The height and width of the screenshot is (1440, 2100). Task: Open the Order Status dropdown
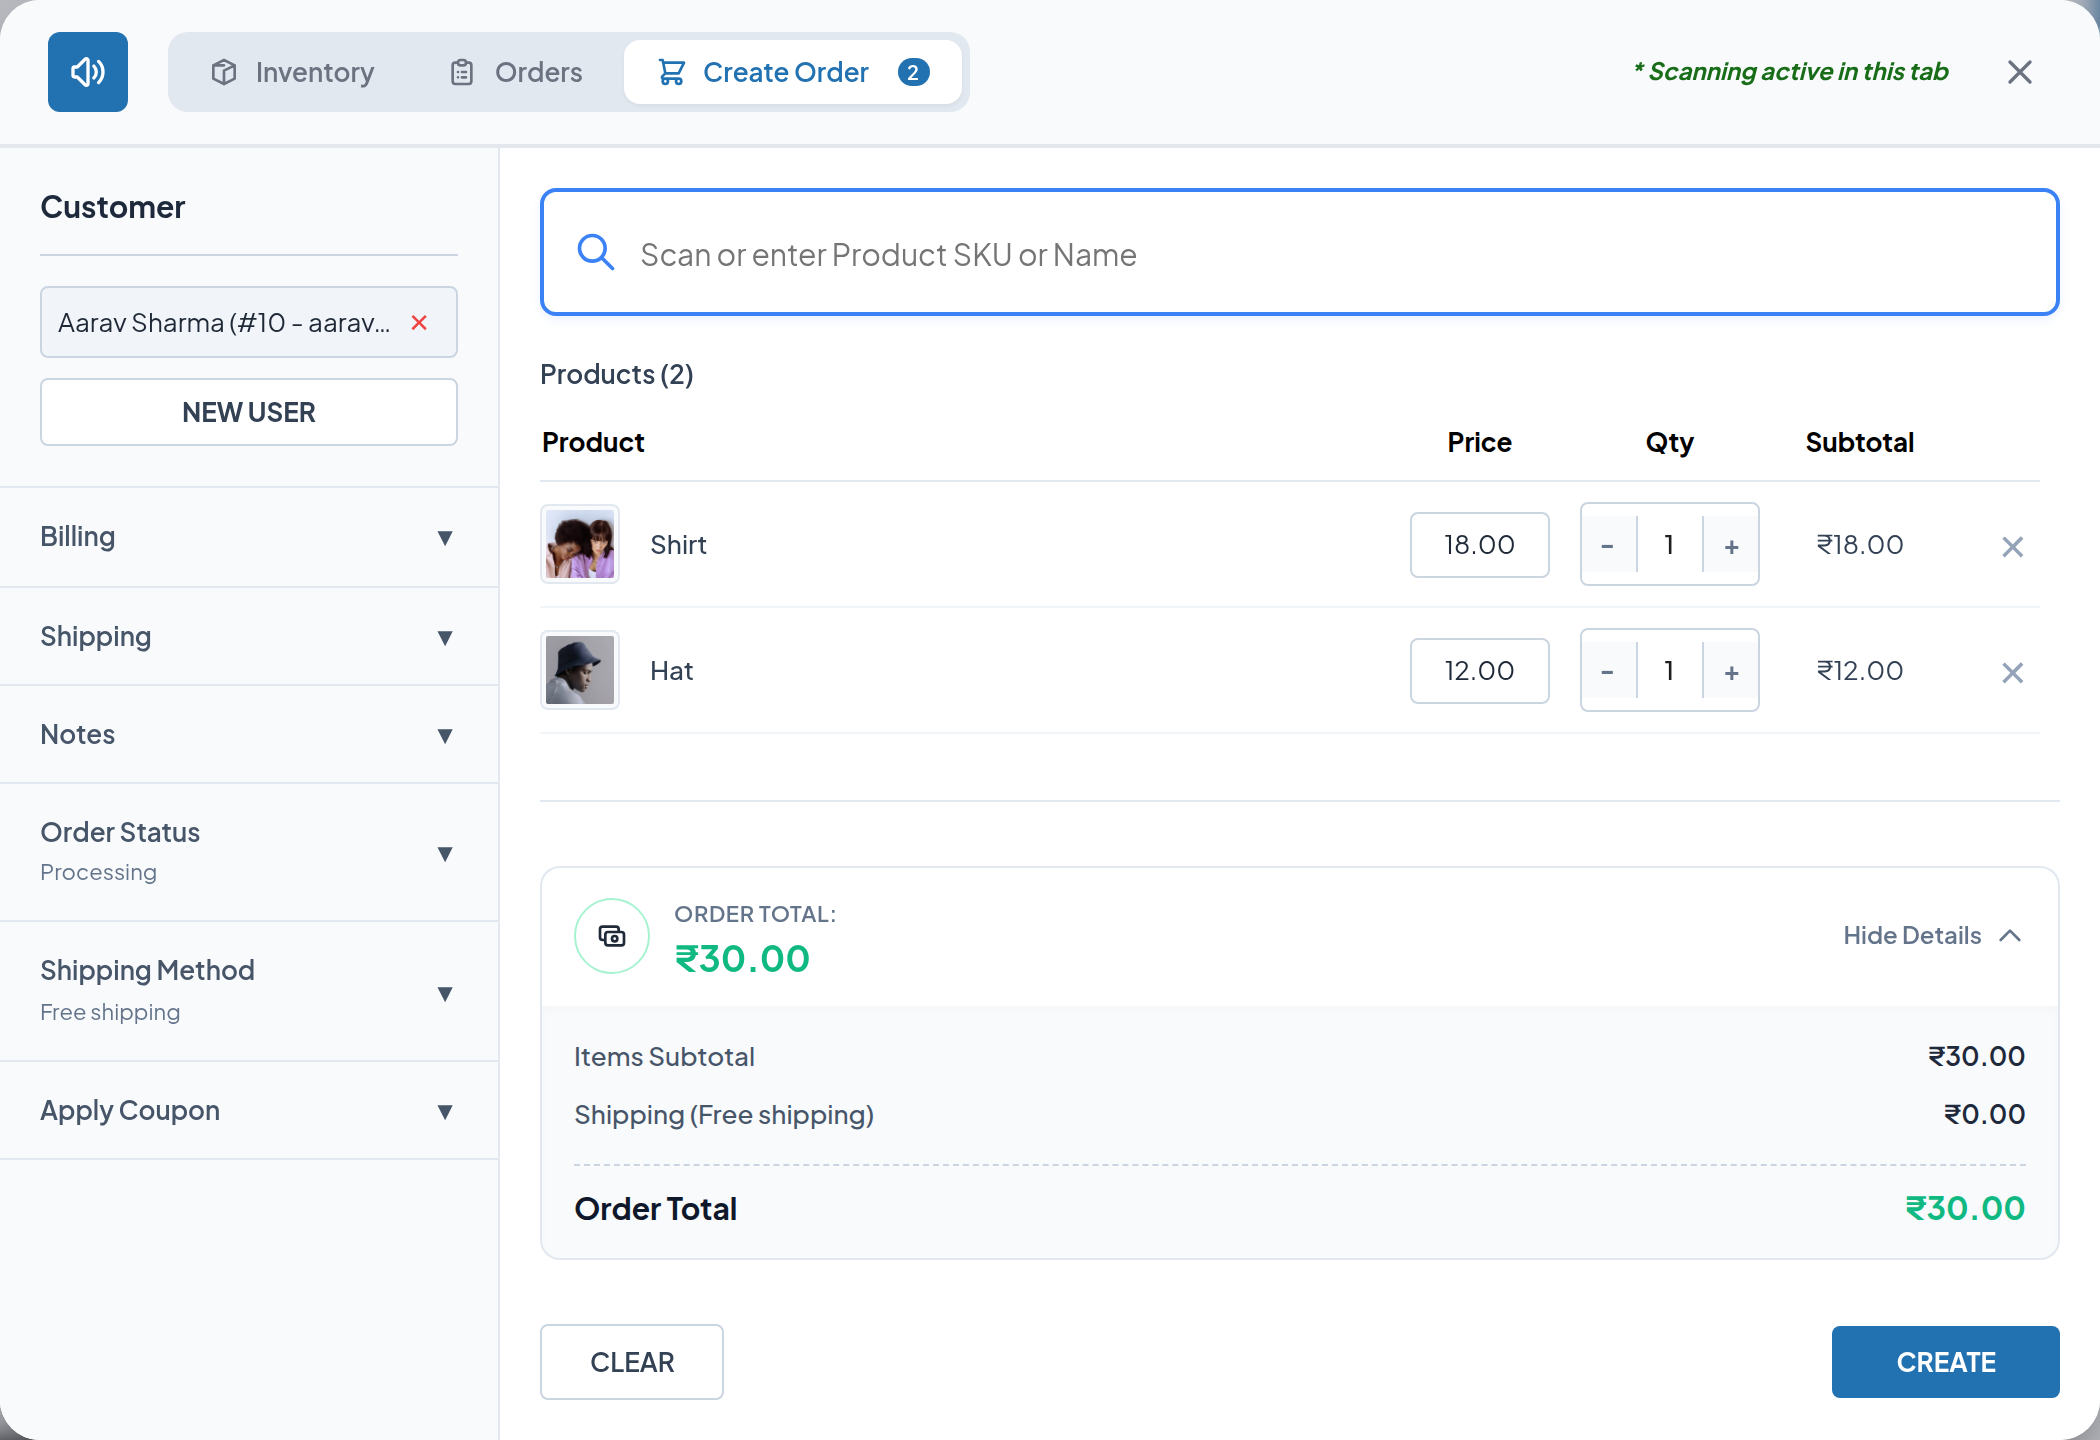pyautogui.click(x=249, y=852)
